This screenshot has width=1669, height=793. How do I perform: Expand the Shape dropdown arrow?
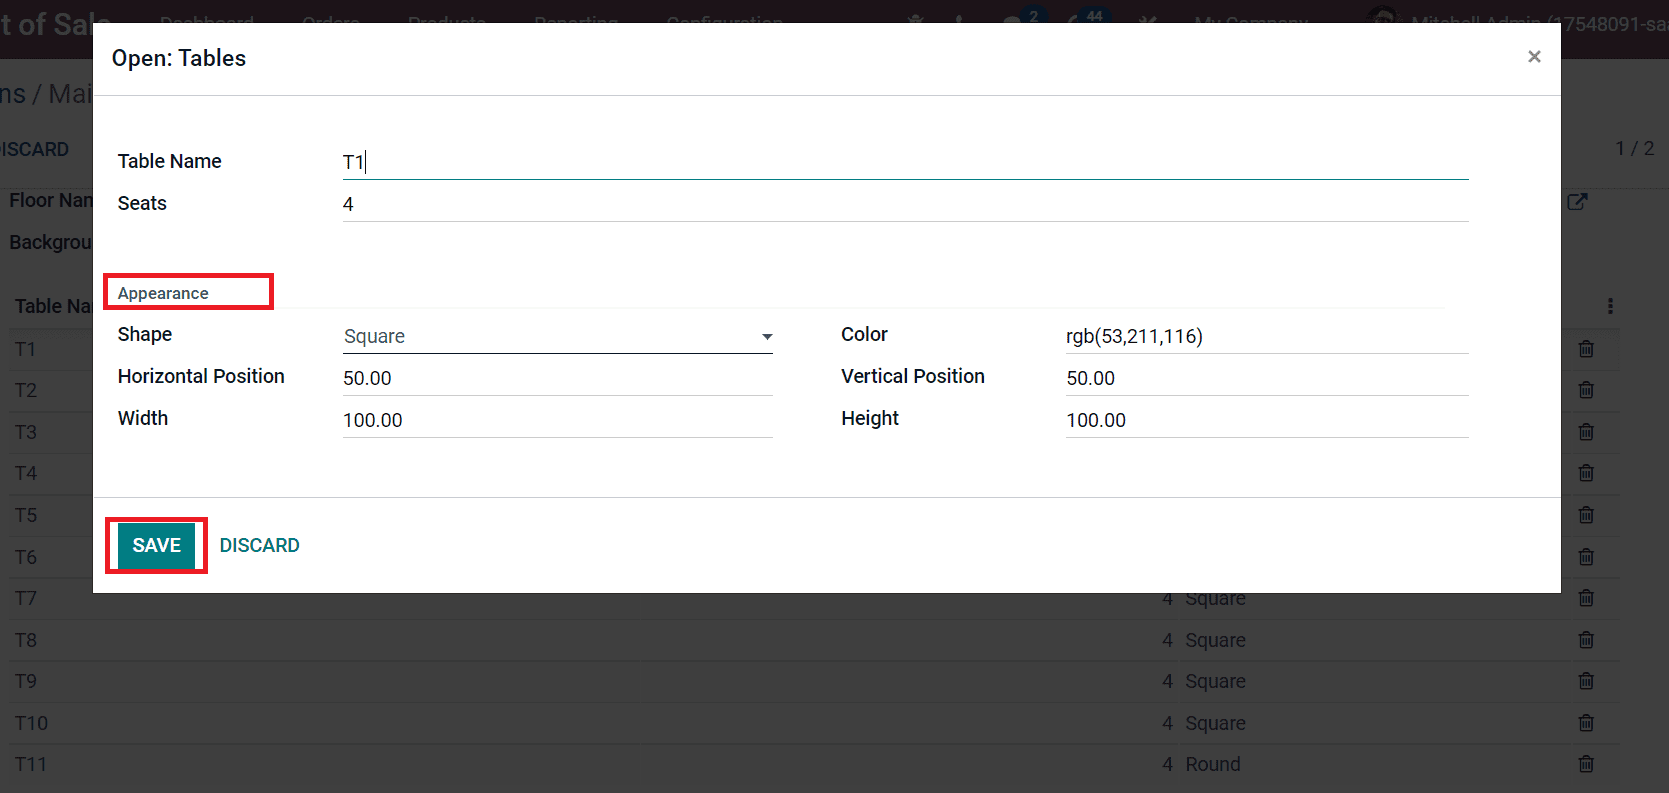[767, 337]
